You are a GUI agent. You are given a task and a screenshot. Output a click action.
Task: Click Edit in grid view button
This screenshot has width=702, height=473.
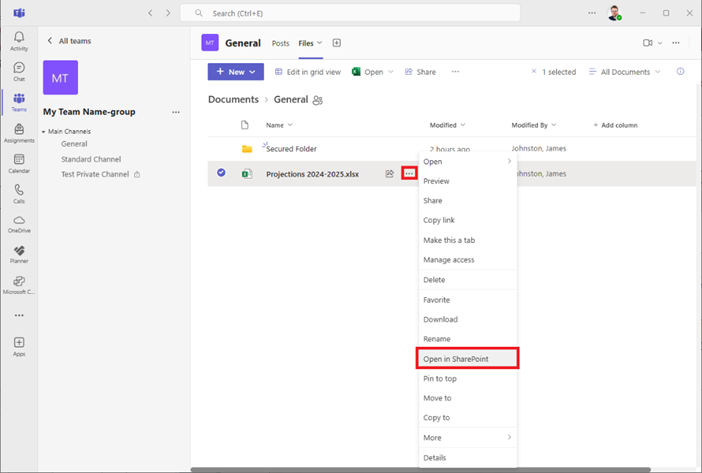tap(307, 72)
